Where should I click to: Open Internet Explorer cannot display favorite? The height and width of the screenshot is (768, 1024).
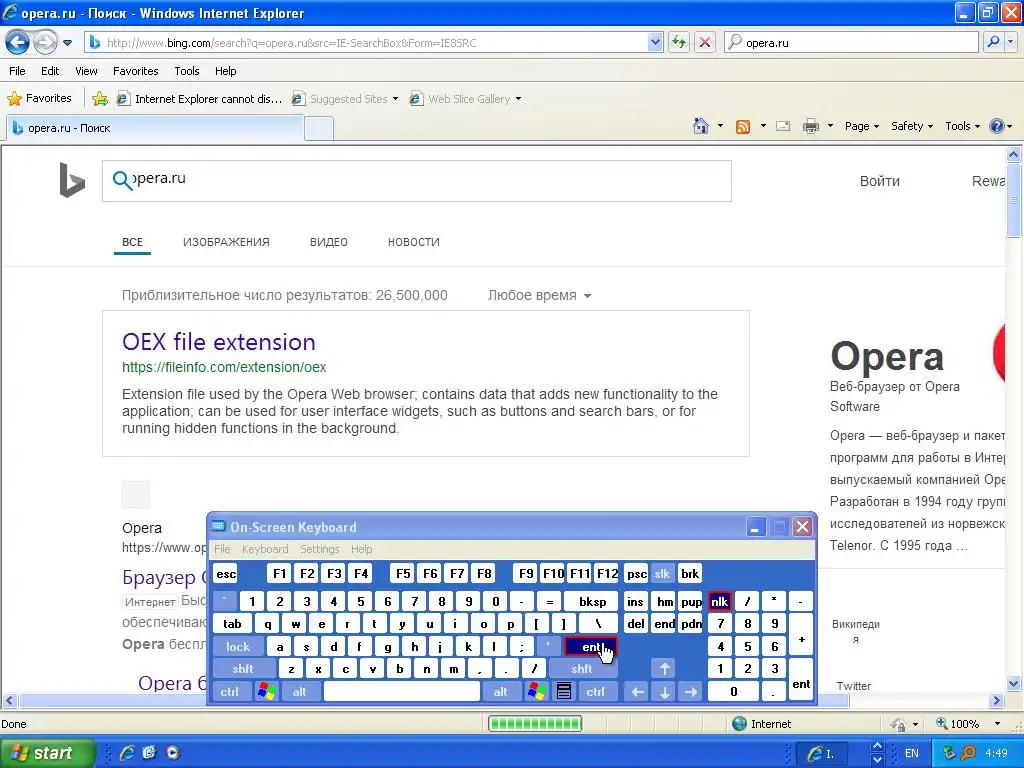pyautogui.click(x=199, y=99)
